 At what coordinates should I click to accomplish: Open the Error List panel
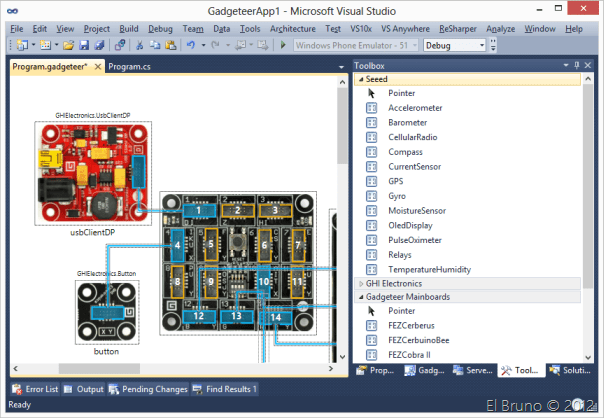coord(35,389)
